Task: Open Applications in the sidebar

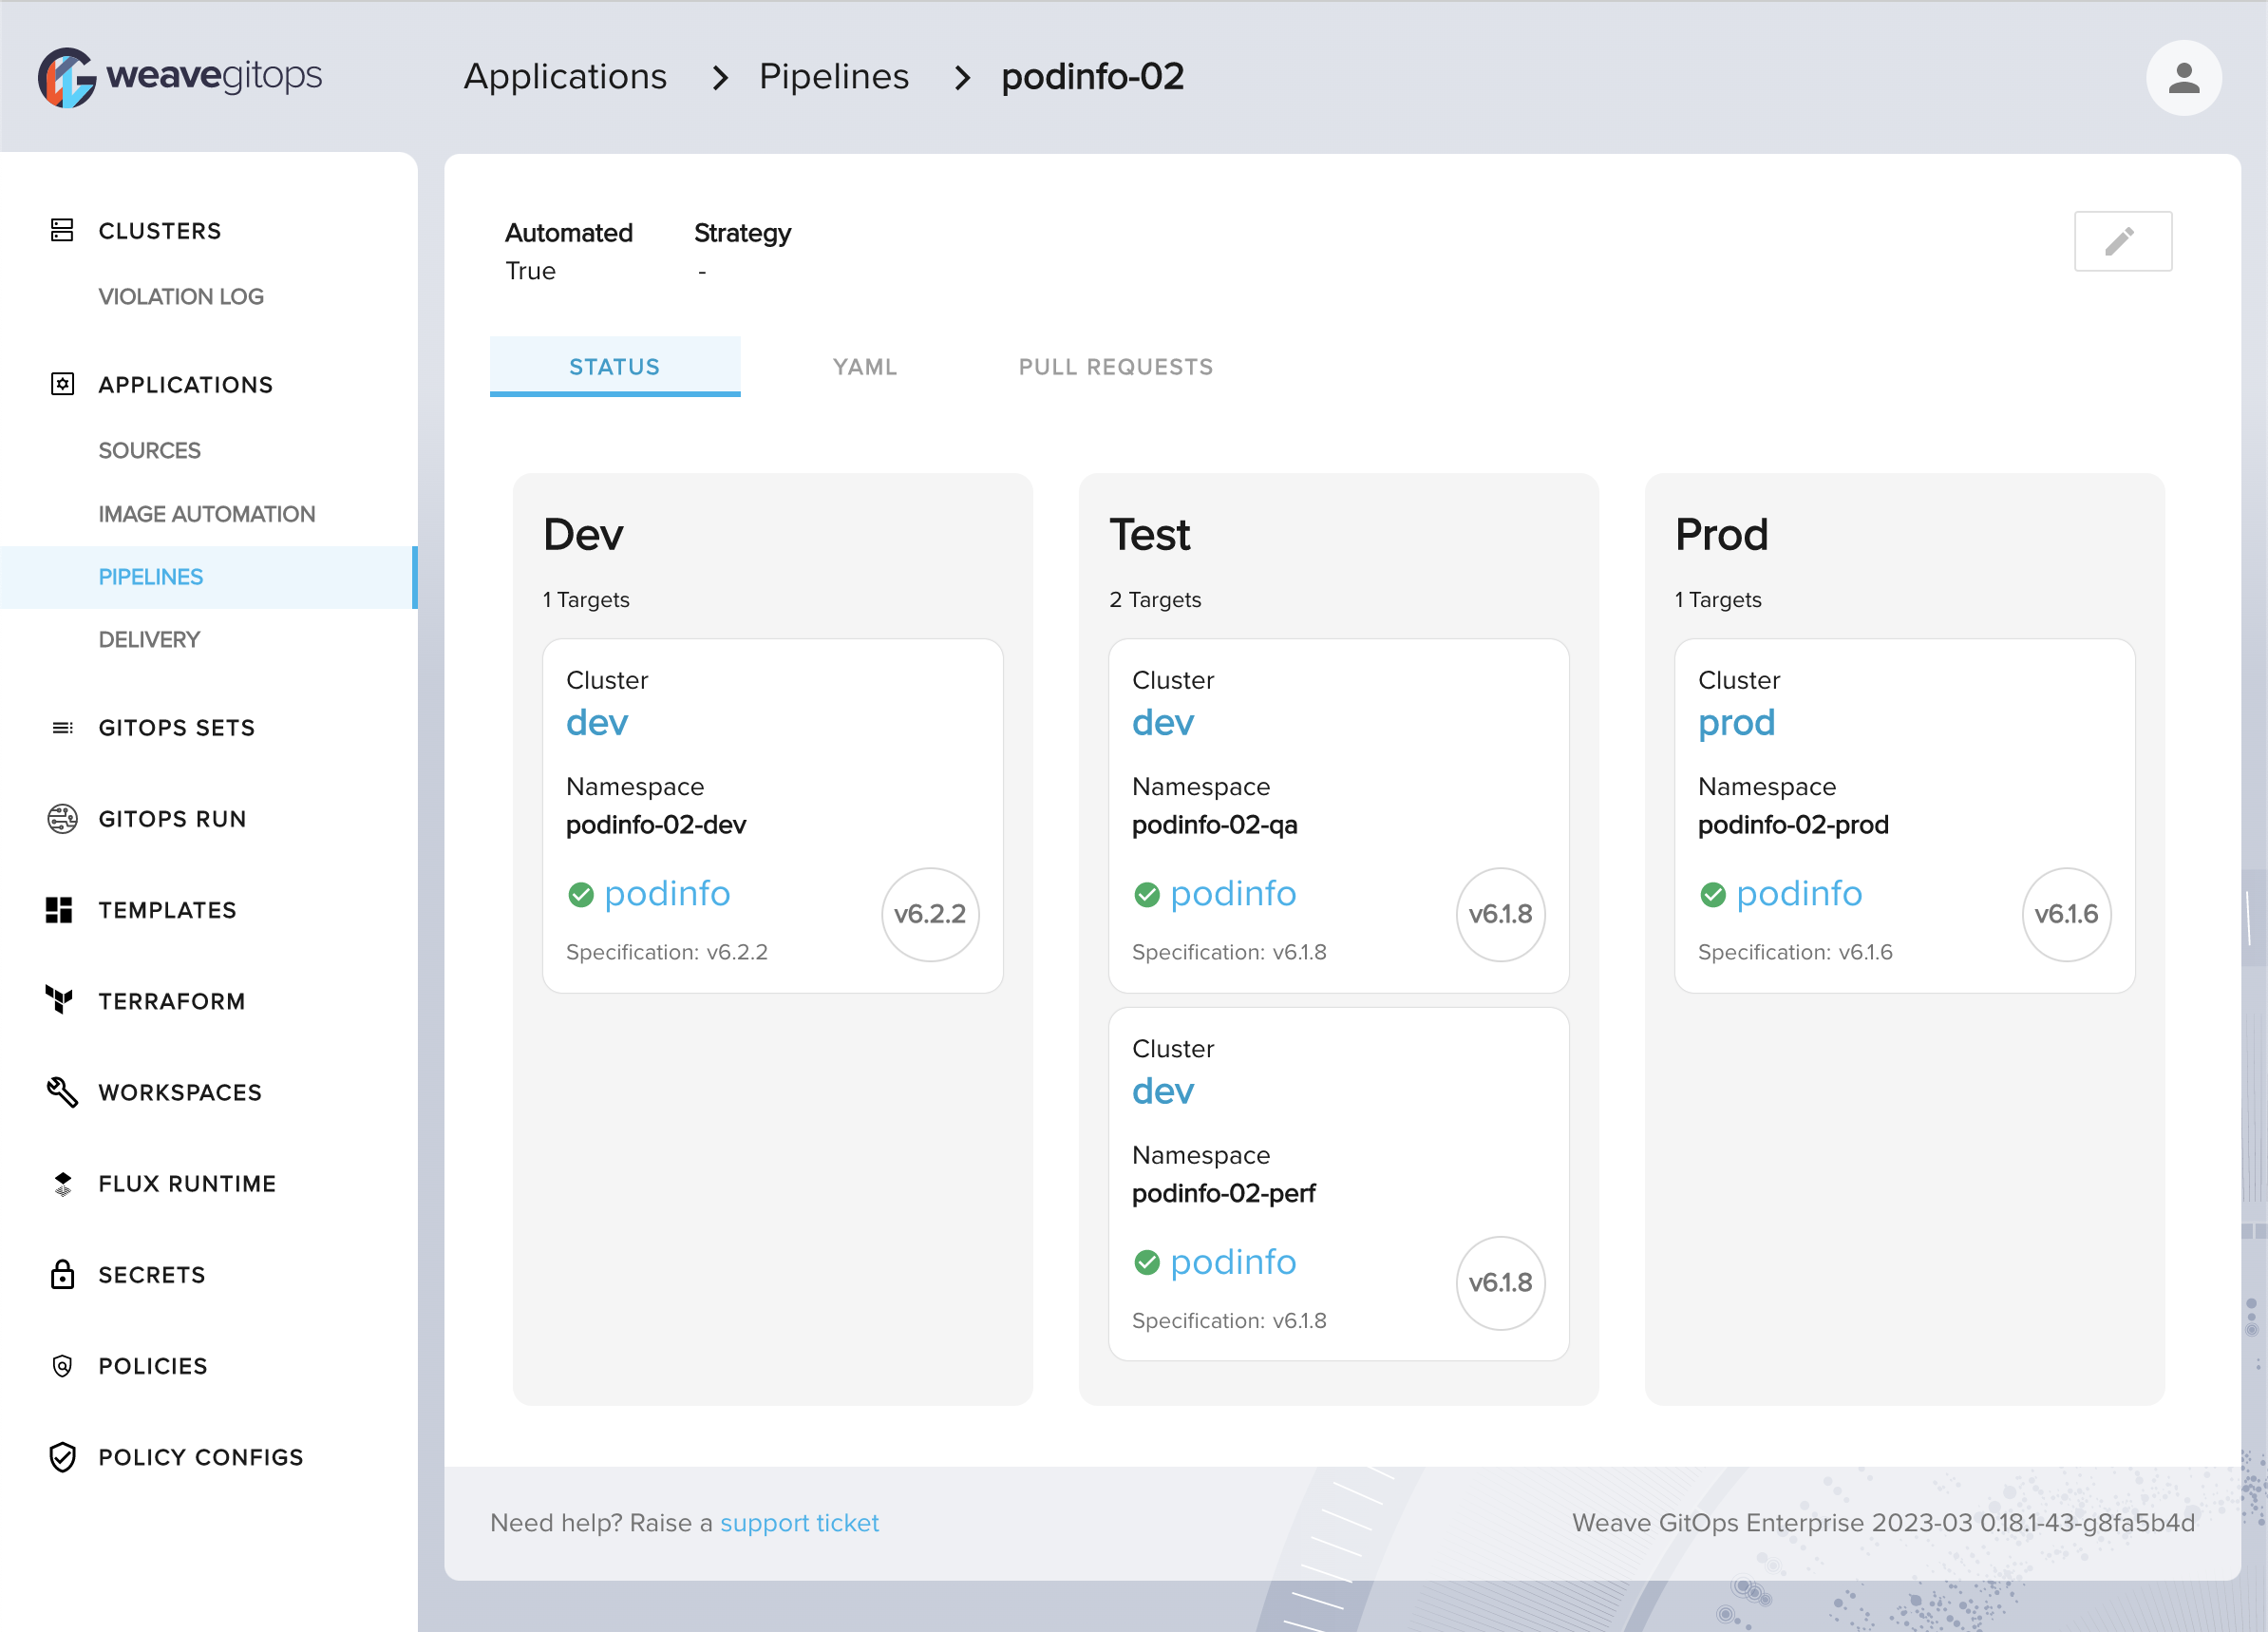Action: pyautogui.click(x=185, y=385)
